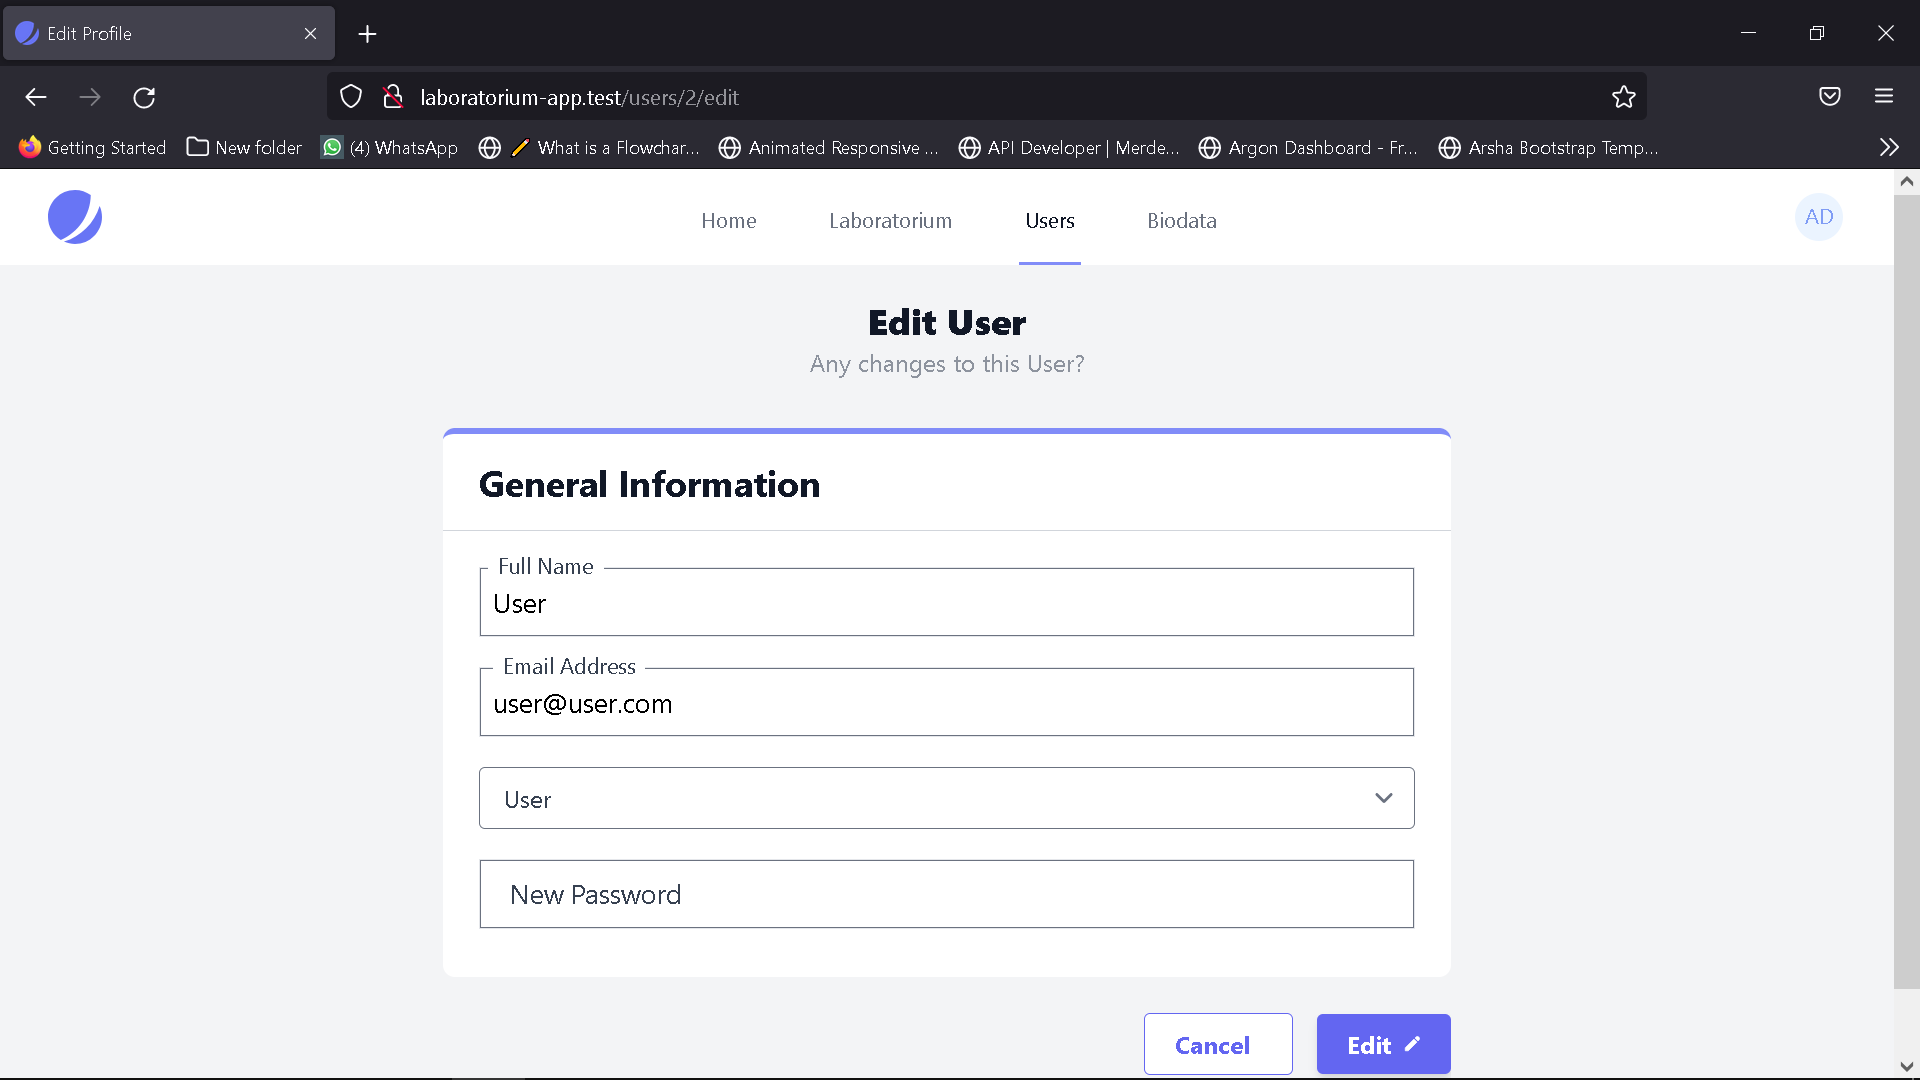This screenshot has width=1920, height=1080.
Task: Show hidden bookmarks with the overflow chevron
Action: pyautogui.click(x=1888, y=147)
